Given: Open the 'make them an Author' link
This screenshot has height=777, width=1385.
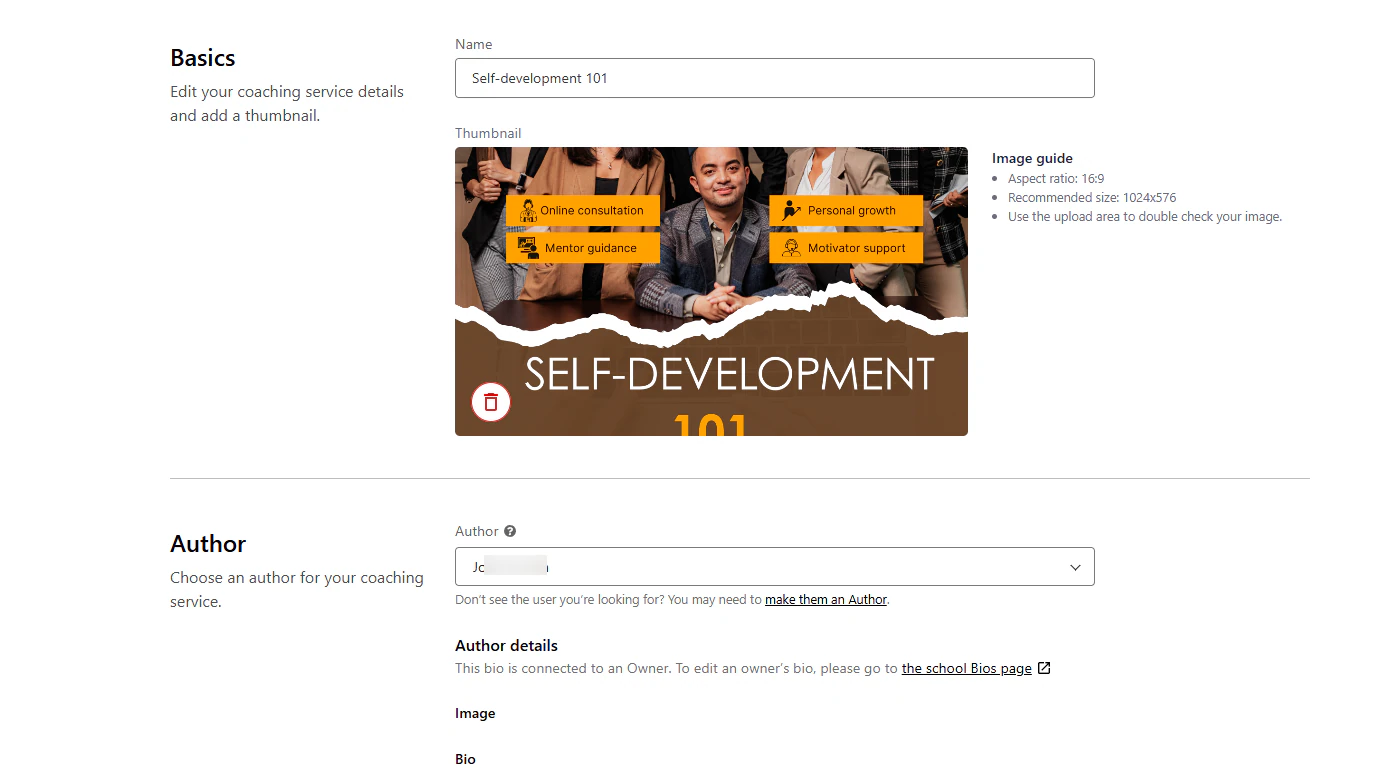Looking at the screenshot, I should click(826, 600).
